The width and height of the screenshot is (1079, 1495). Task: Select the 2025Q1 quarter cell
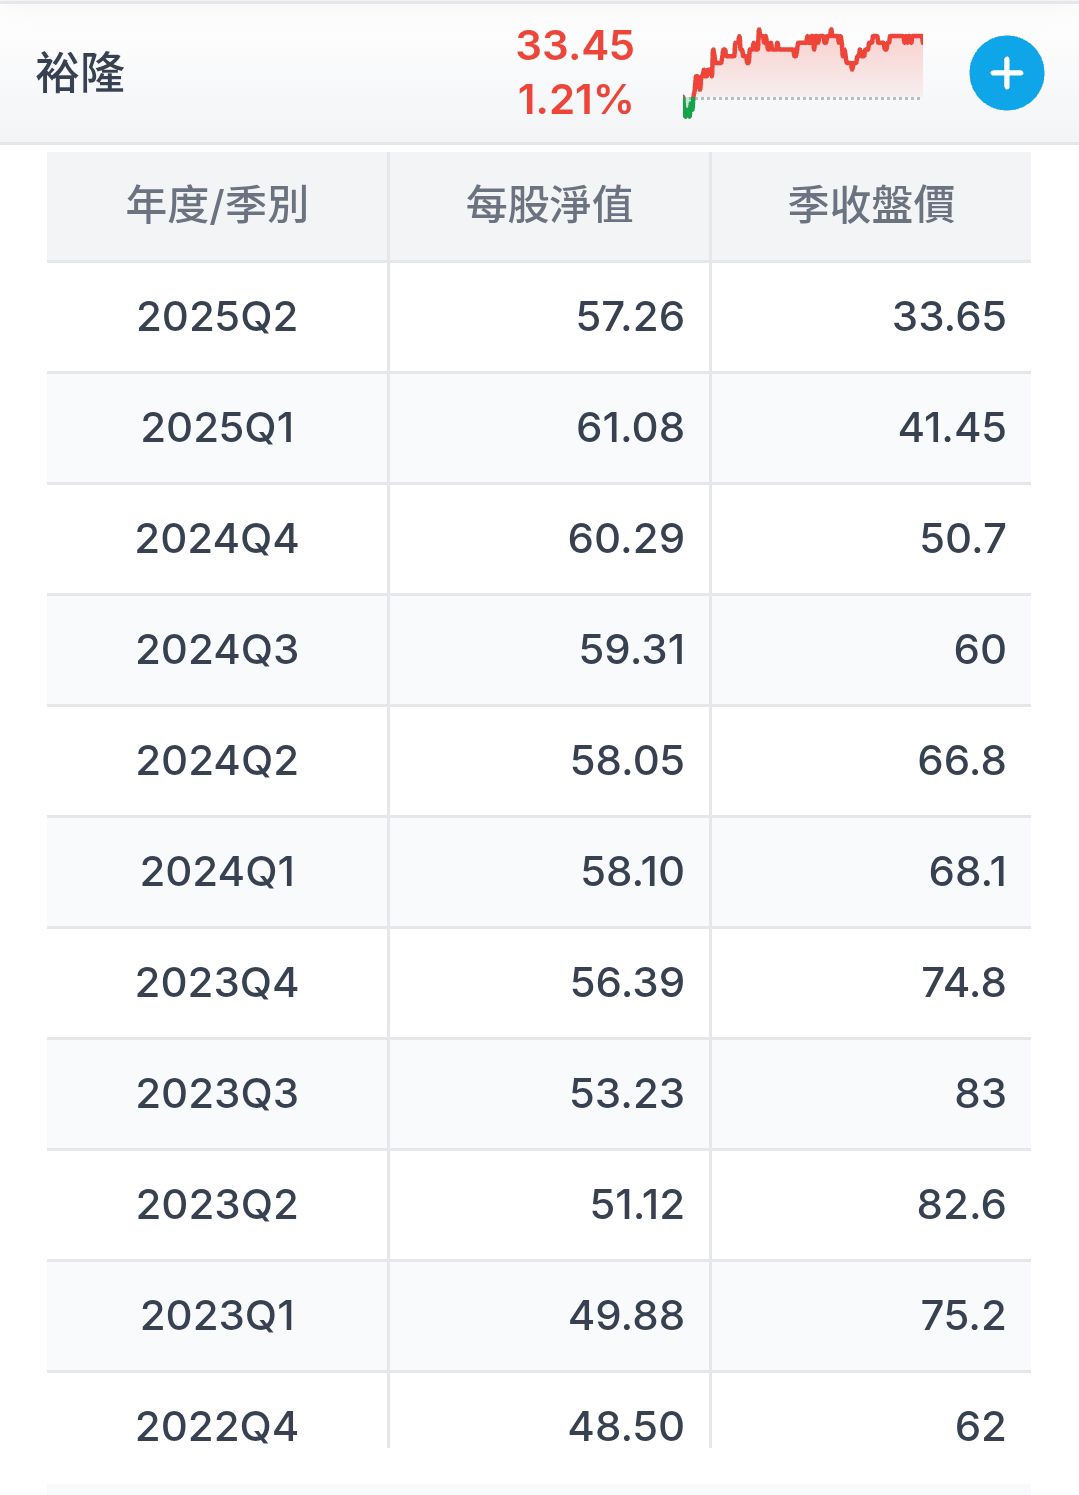point(217,428)
